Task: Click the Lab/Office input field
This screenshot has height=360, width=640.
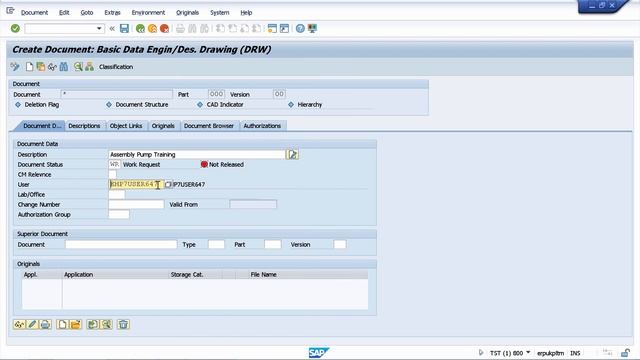Action: click(117, 194)
